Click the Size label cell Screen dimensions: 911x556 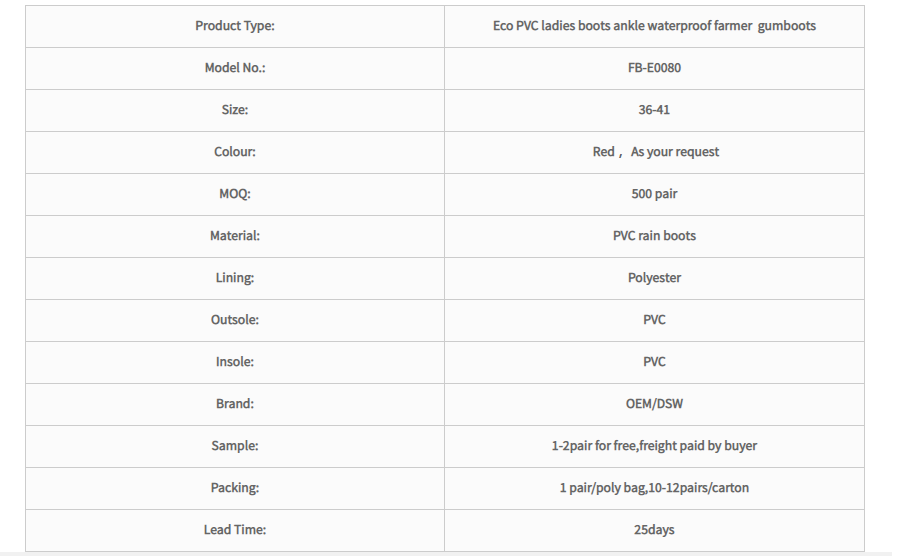coord(235,110)
